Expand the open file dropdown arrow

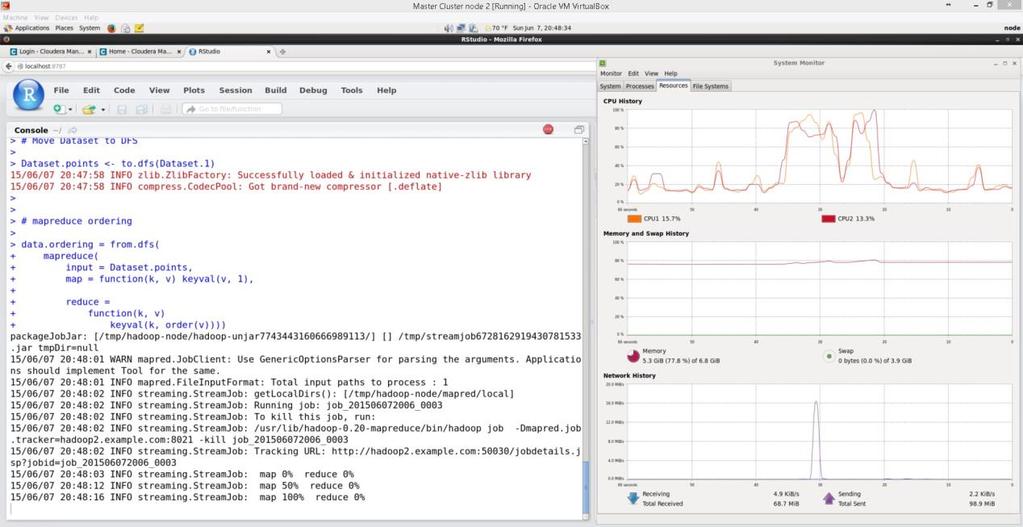(103, 110)
